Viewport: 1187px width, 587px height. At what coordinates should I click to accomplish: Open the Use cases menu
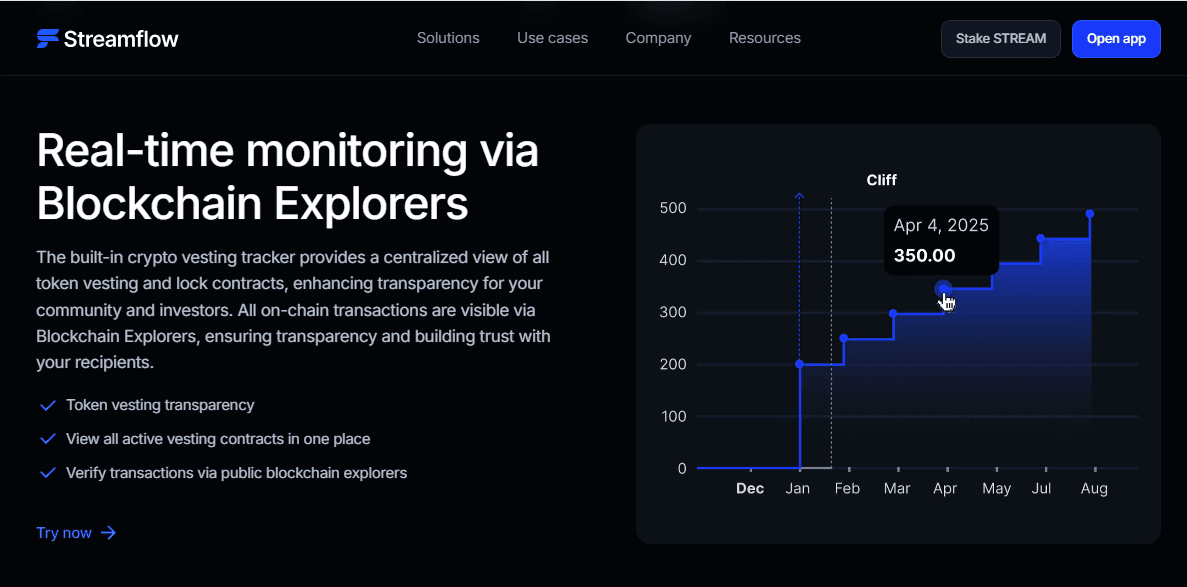(553, 38)
